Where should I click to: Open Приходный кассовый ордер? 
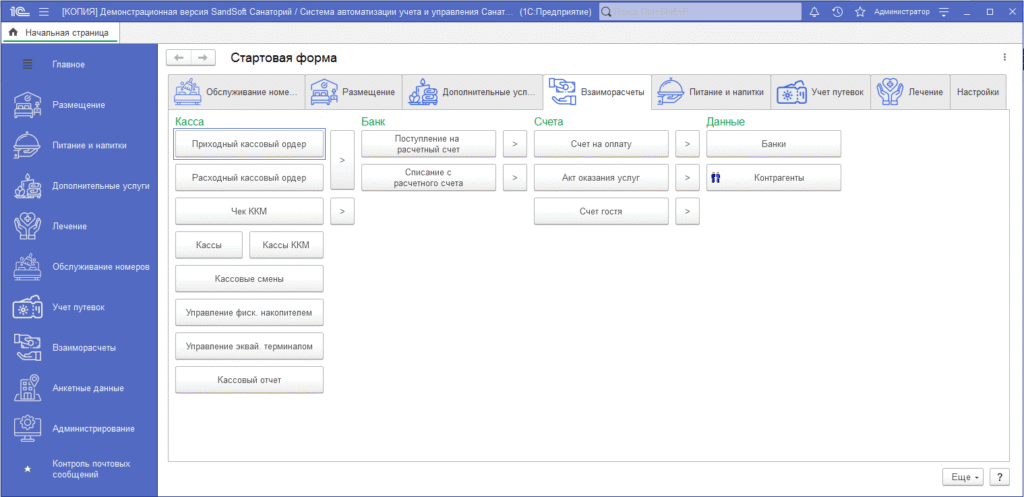(x=249, y=144)
